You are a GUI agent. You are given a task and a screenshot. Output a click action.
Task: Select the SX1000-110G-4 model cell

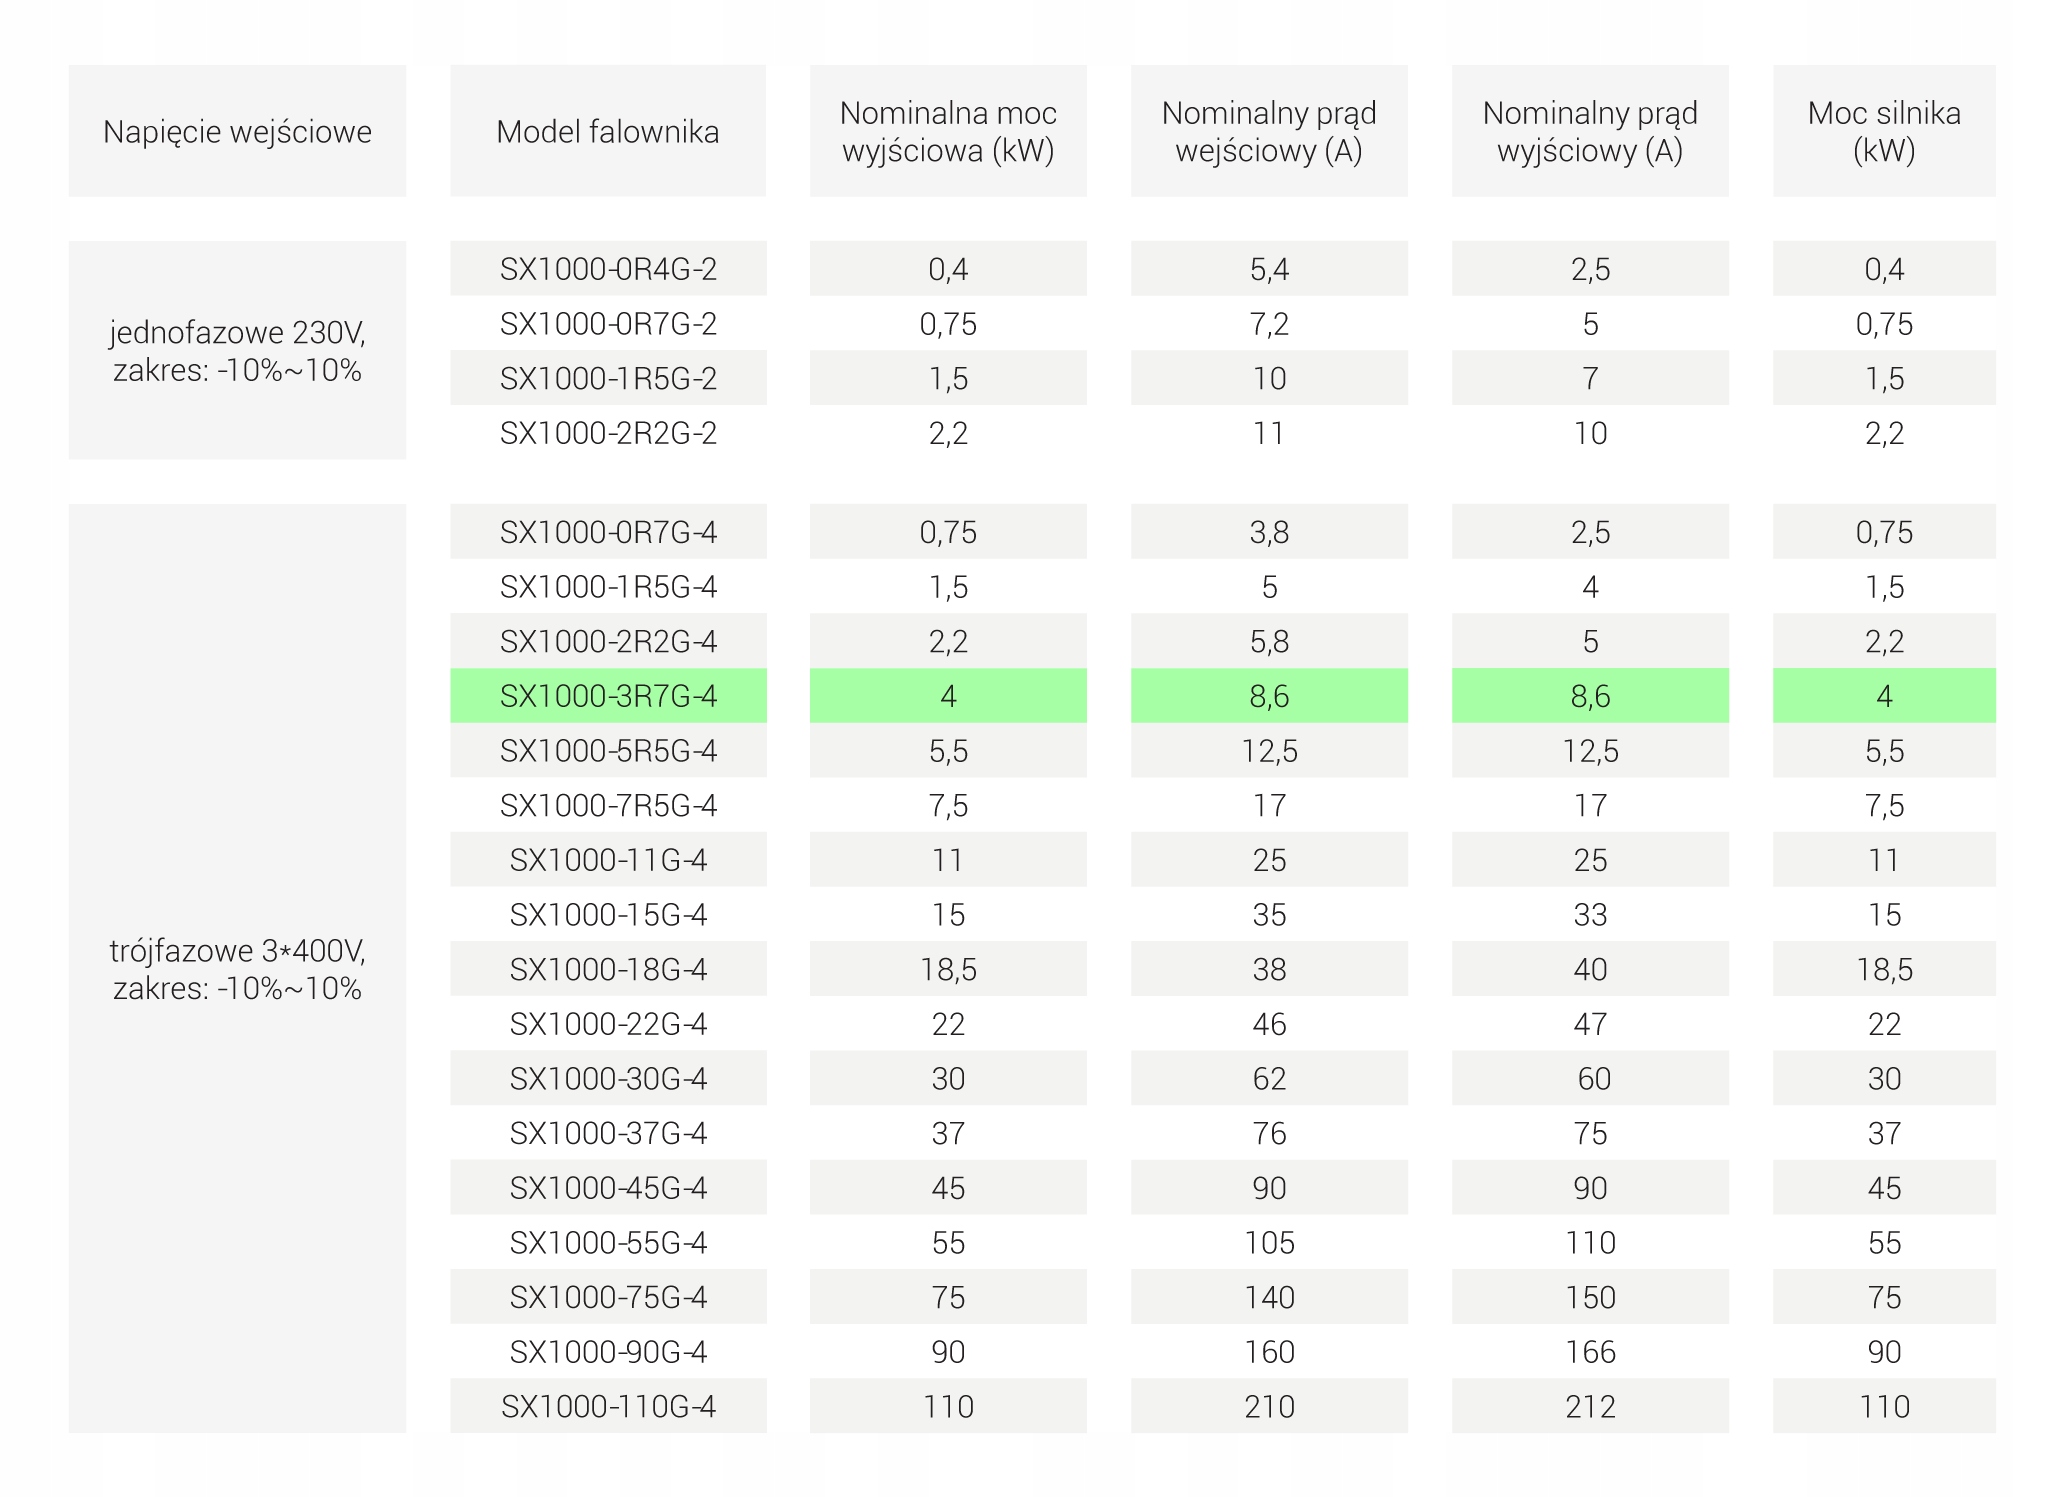pos(608,1406)
